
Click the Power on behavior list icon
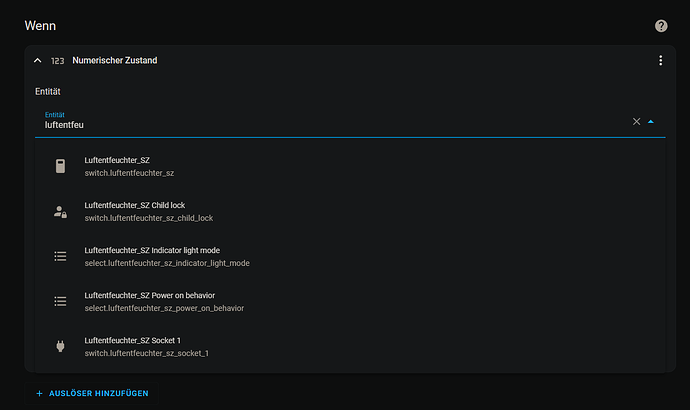(x=60, y=301)
